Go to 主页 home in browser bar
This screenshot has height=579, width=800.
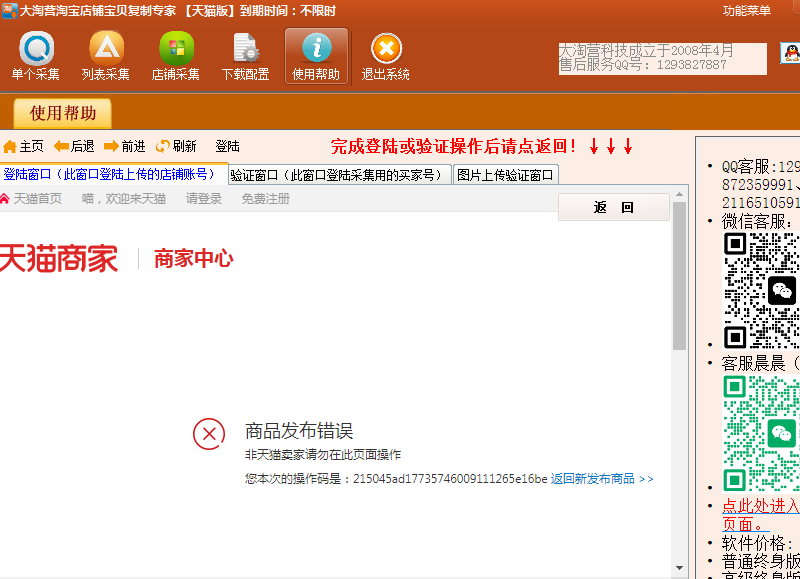point(23,146)
